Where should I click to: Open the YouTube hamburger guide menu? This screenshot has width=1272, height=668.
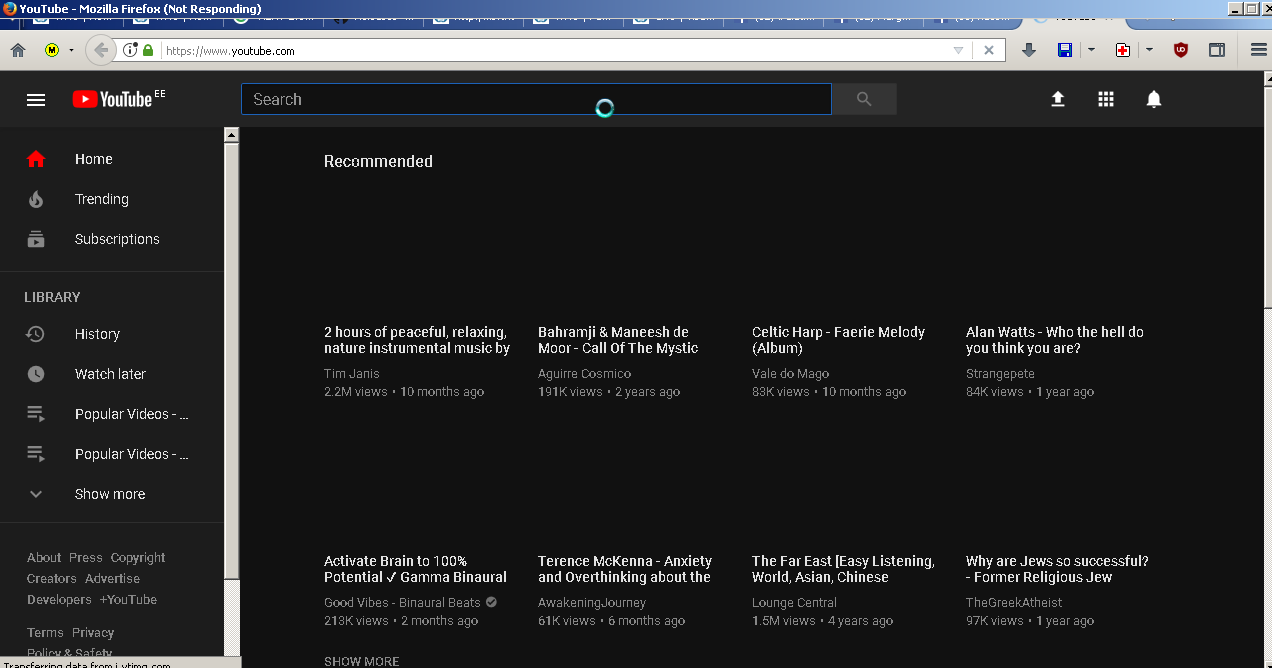tap(36, 99)
